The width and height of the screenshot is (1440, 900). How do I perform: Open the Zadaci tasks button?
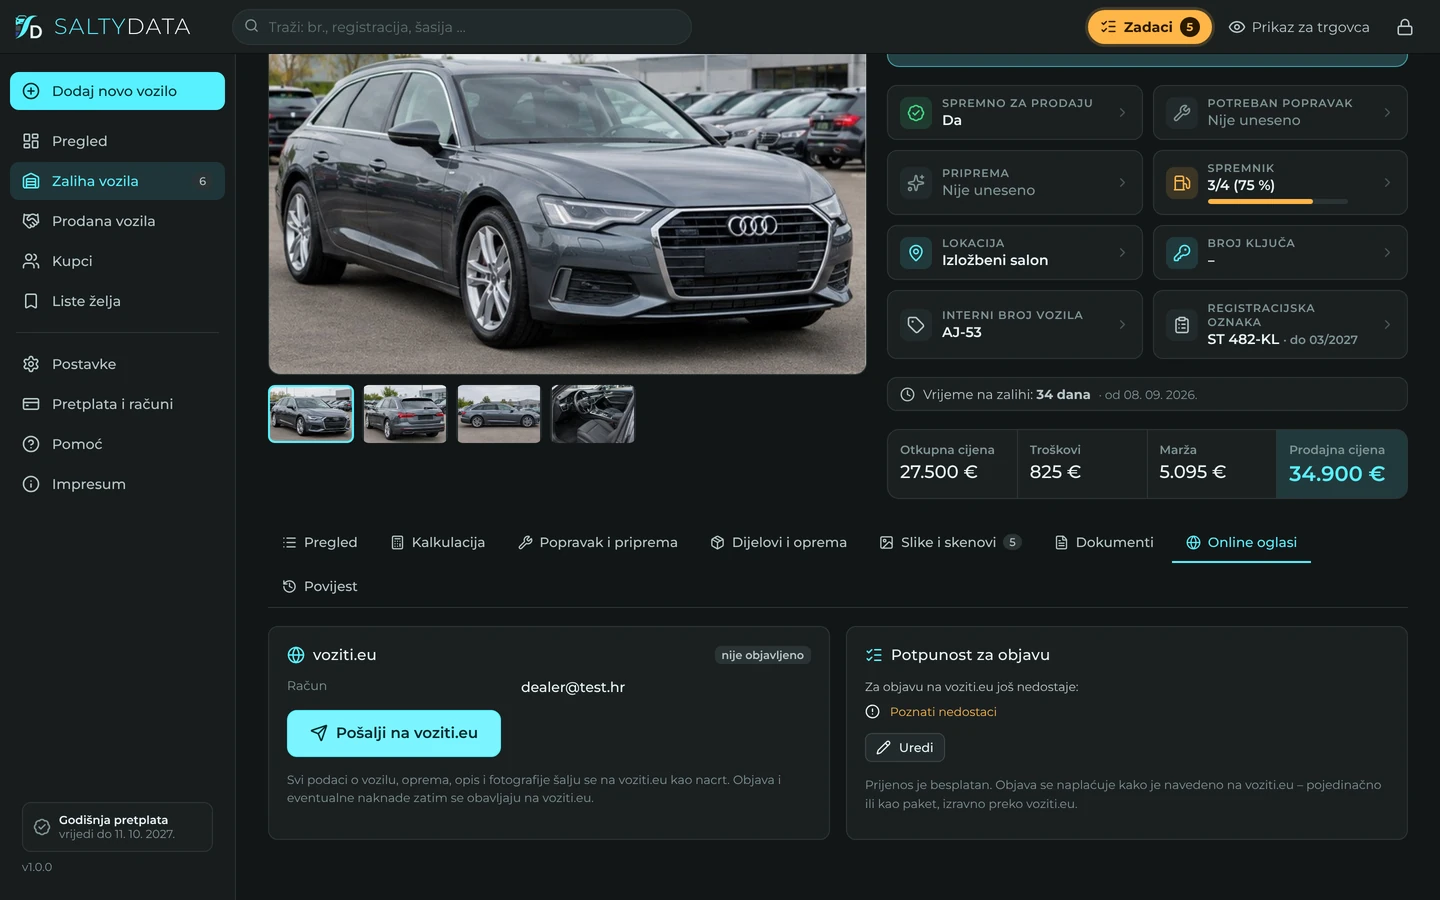pyautogui.click(x=1150, y=27)
